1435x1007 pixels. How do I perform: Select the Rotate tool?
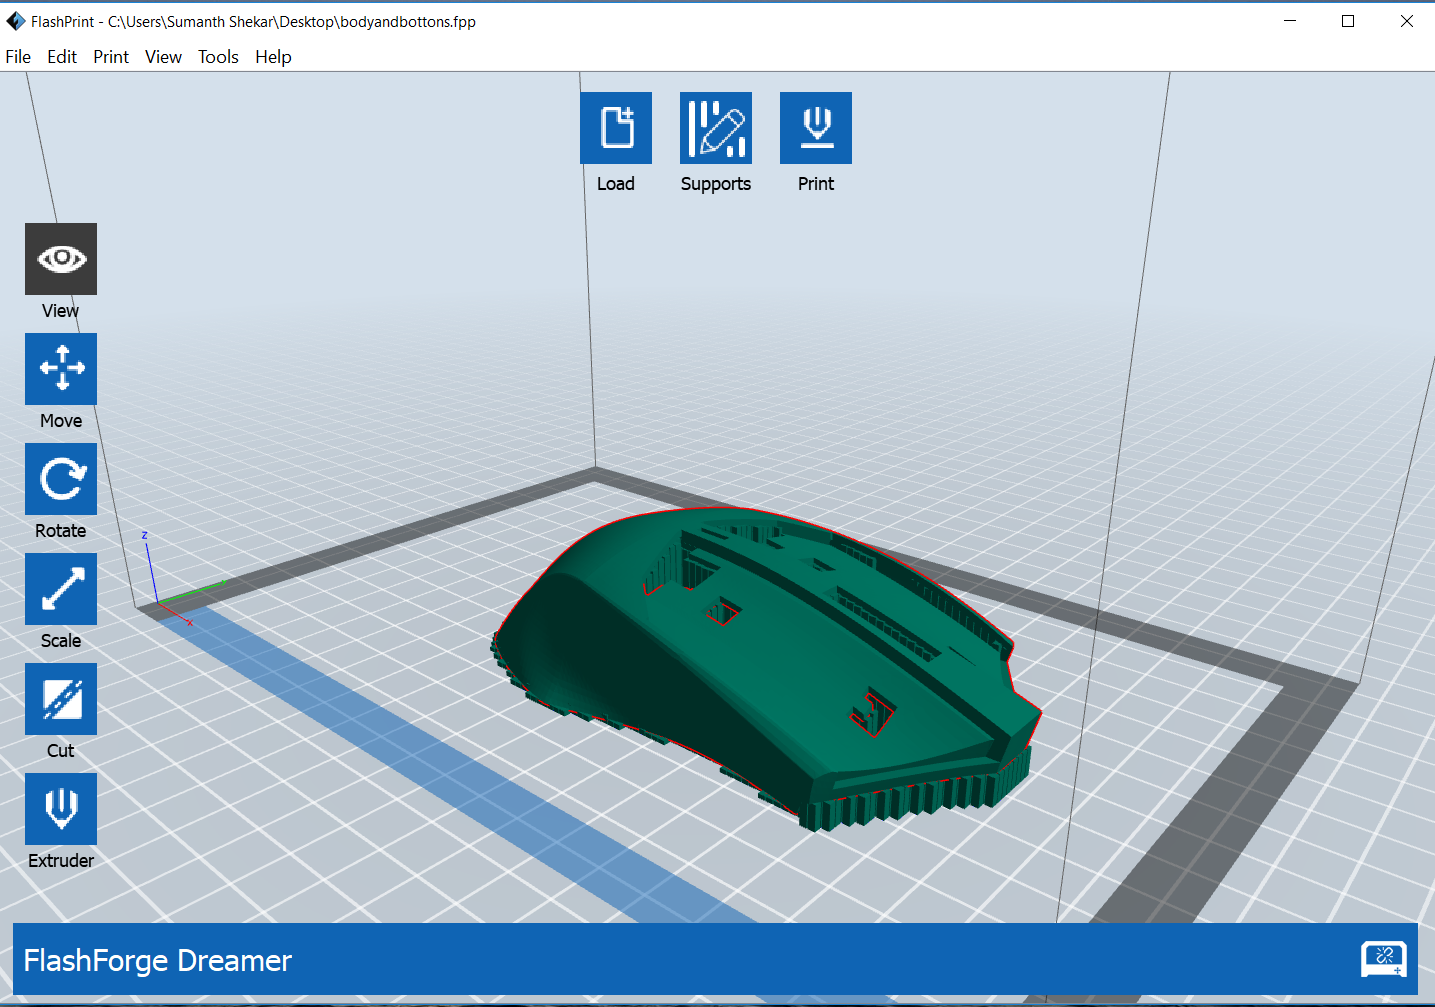61,479
